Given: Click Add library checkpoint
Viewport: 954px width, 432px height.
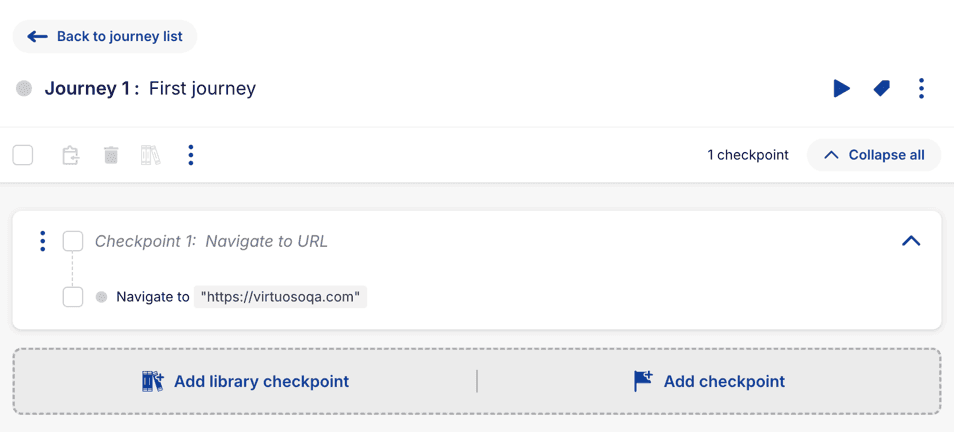Looking at the screenshot, I should coord(245,381).
